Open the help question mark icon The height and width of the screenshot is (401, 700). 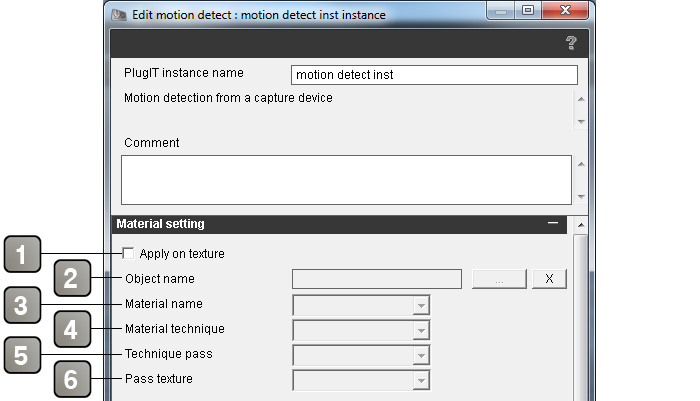[571, 43]
